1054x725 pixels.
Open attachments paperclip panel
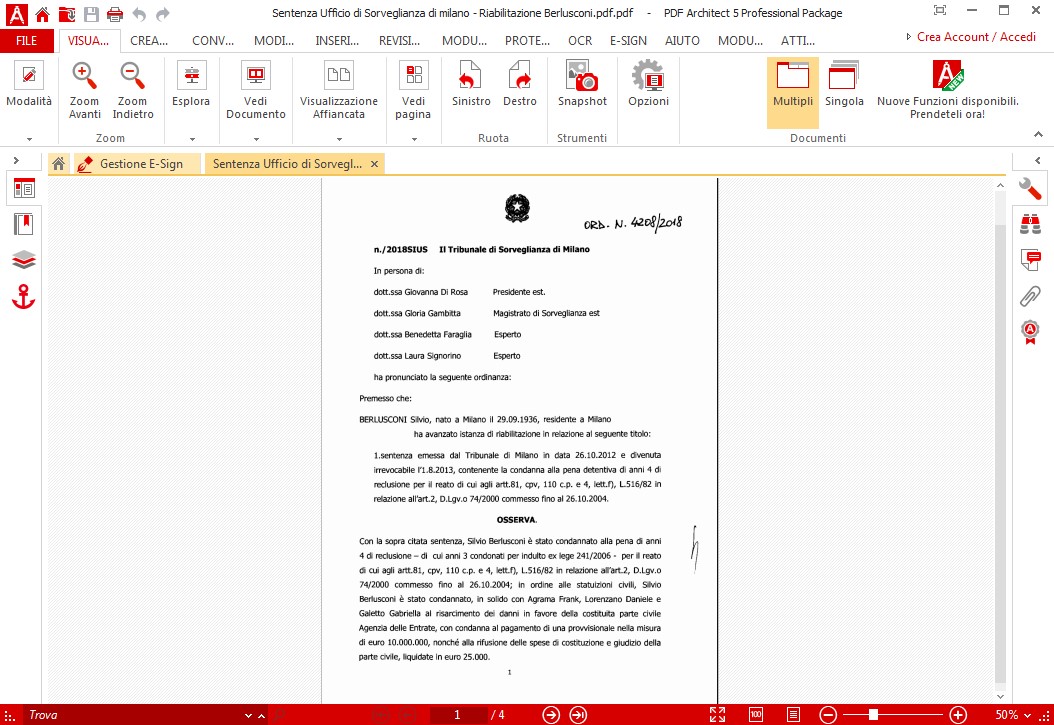coord(1030,296)
